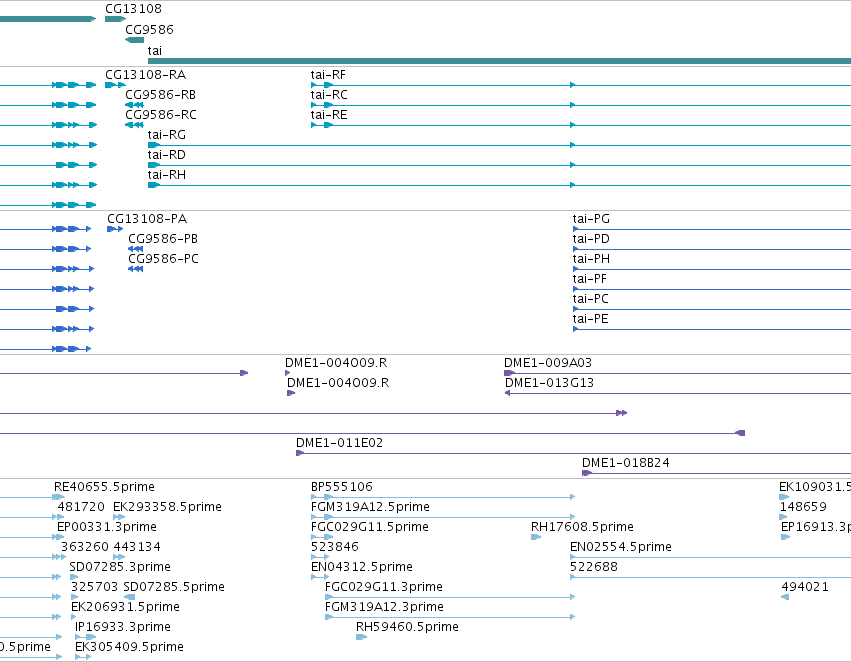Select the tai-PF protein label

click(589, 279)
